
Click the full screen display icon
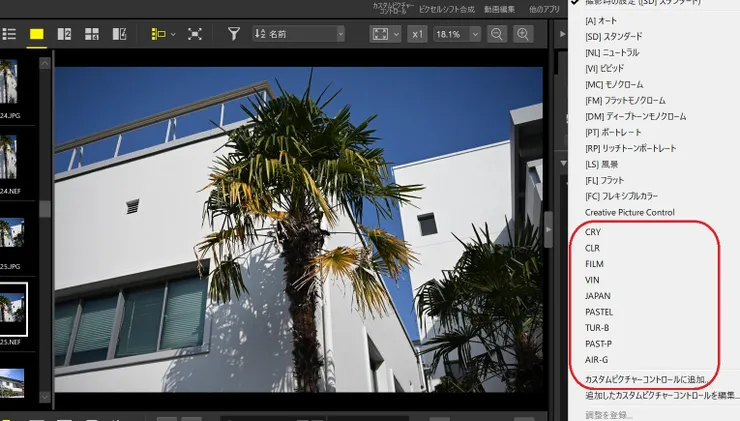tap(194, 34)
